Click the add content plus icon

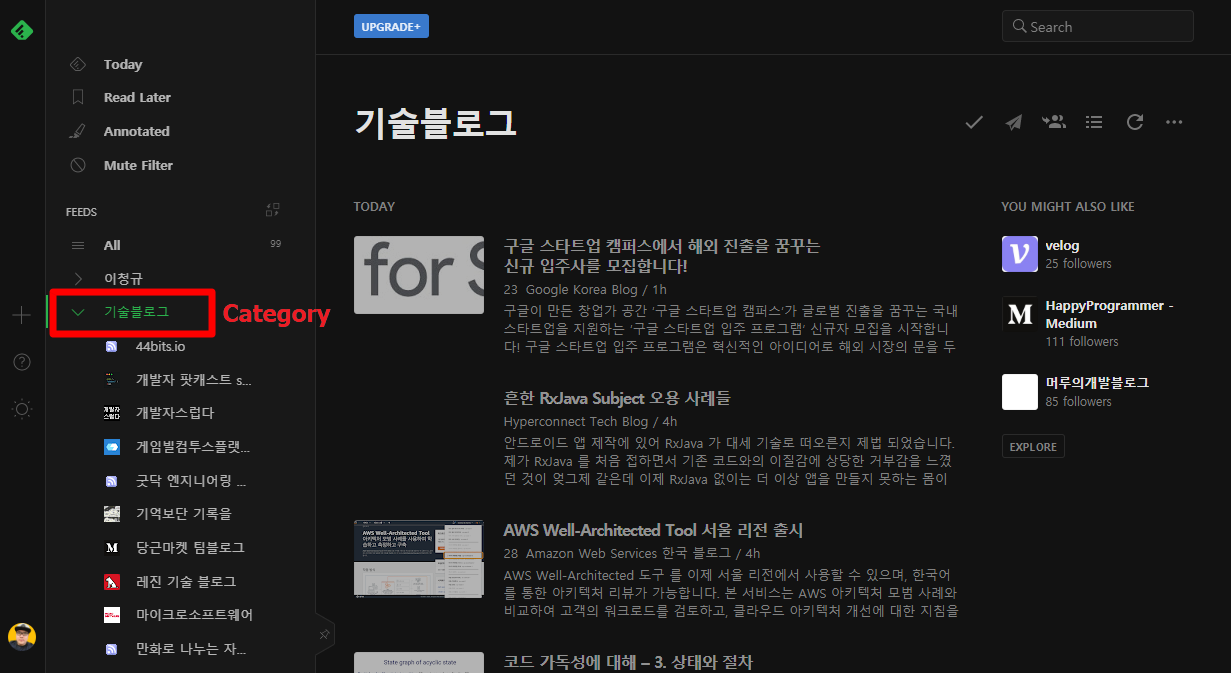tap(22, 315)
